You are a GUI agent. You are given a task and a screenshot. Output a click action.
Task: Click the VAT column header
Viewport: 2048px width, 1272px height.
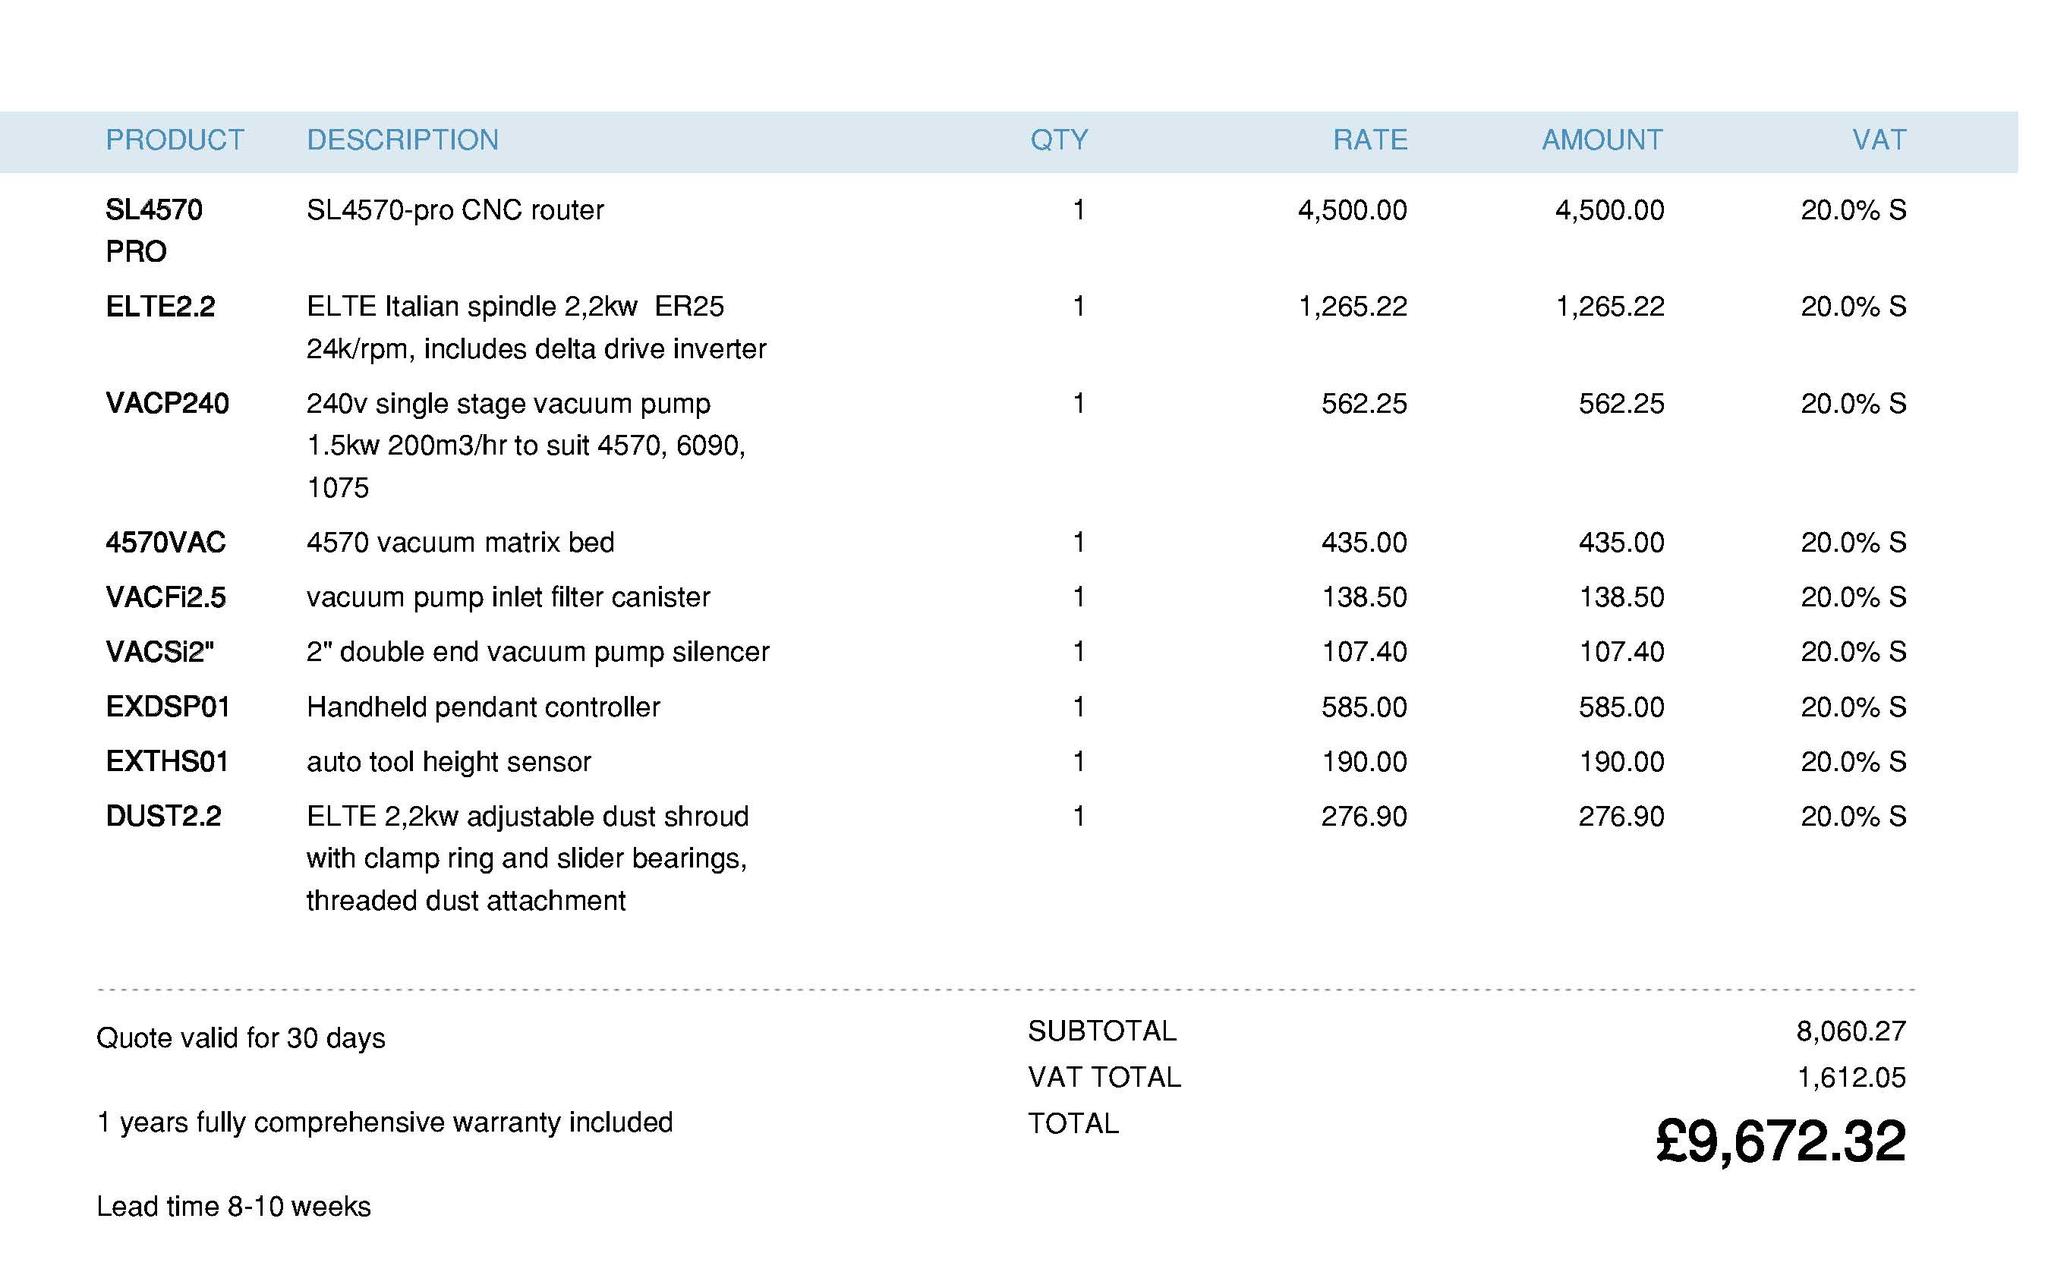pos(1878,140)
